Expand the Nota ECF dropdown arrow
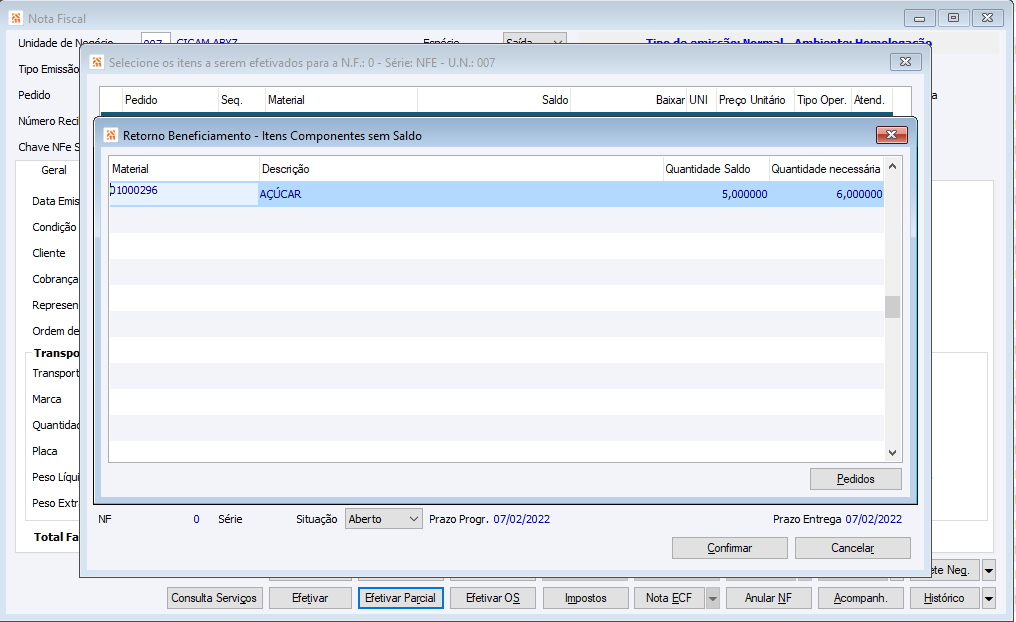 [712, 598]
